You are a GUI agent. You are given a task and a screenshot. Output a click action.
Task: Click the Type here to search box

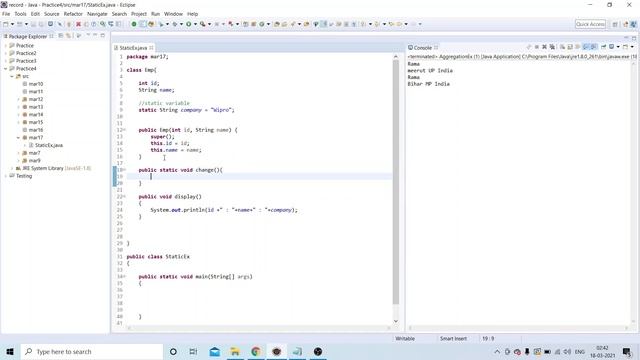pyautogui.click(x=92, y=351)
